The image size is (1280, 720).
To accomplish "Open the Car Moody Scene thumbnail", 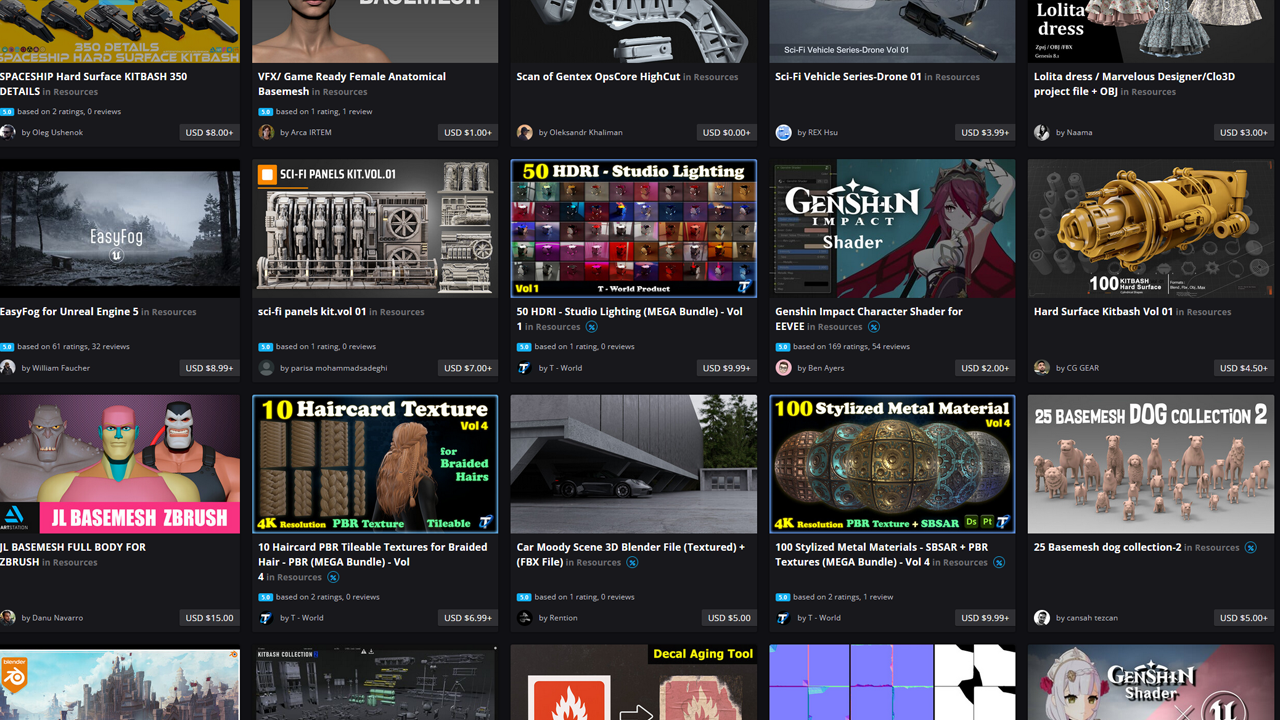I will [633, 464].
